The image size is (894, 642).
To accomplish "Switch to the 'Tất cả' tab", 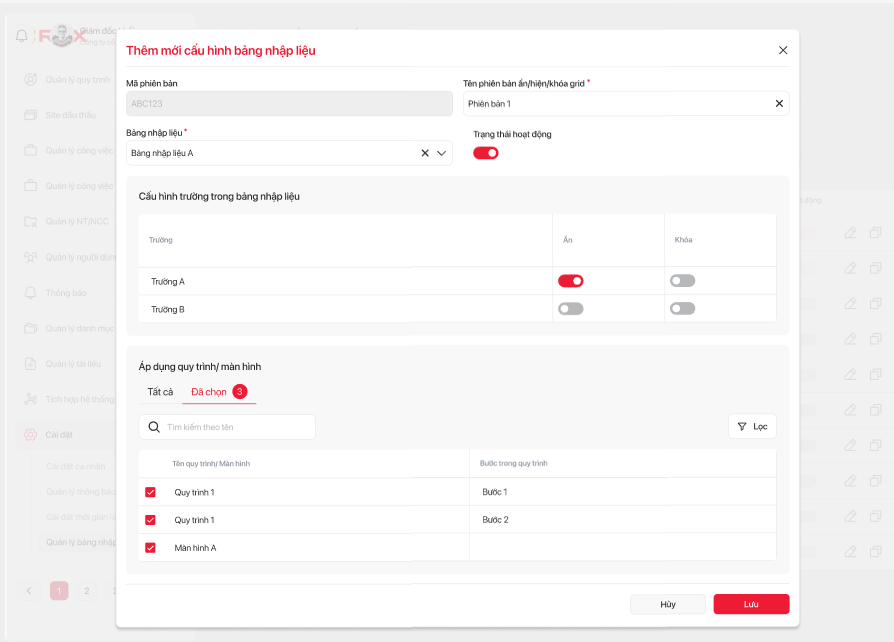I will 160,391.
